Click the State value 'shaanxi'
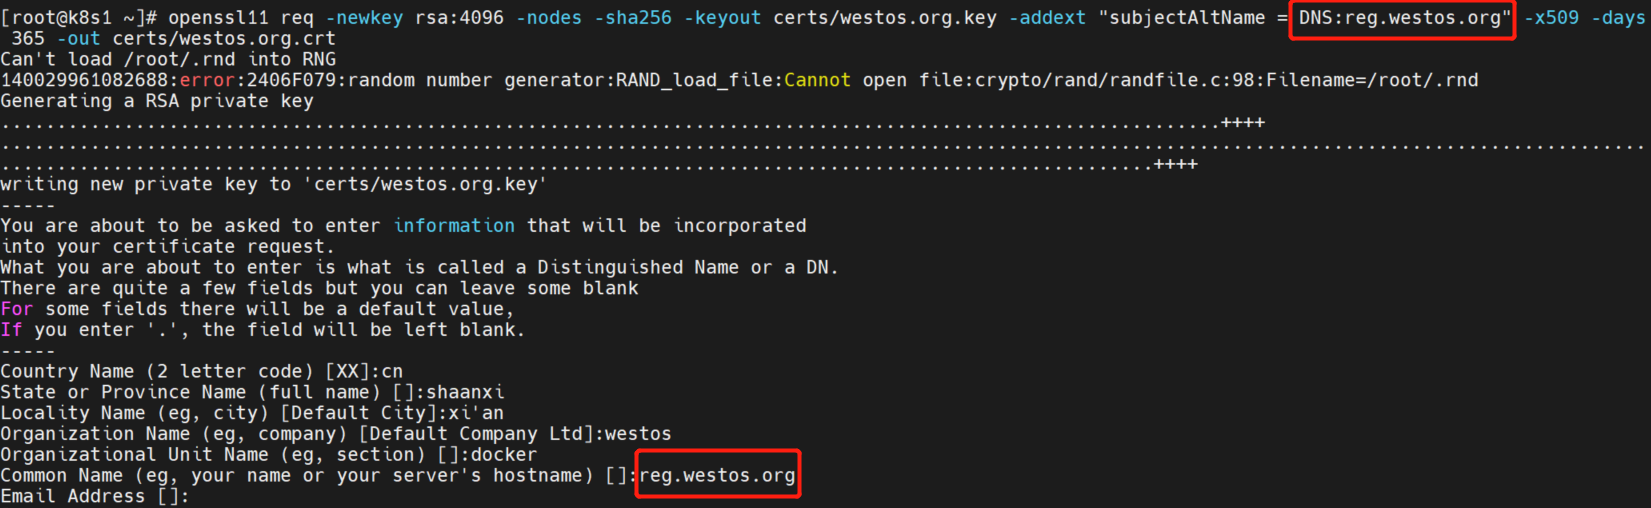The height and width of the screenshot is (508, 1651). pyautogui.click(x=465, y=392)
